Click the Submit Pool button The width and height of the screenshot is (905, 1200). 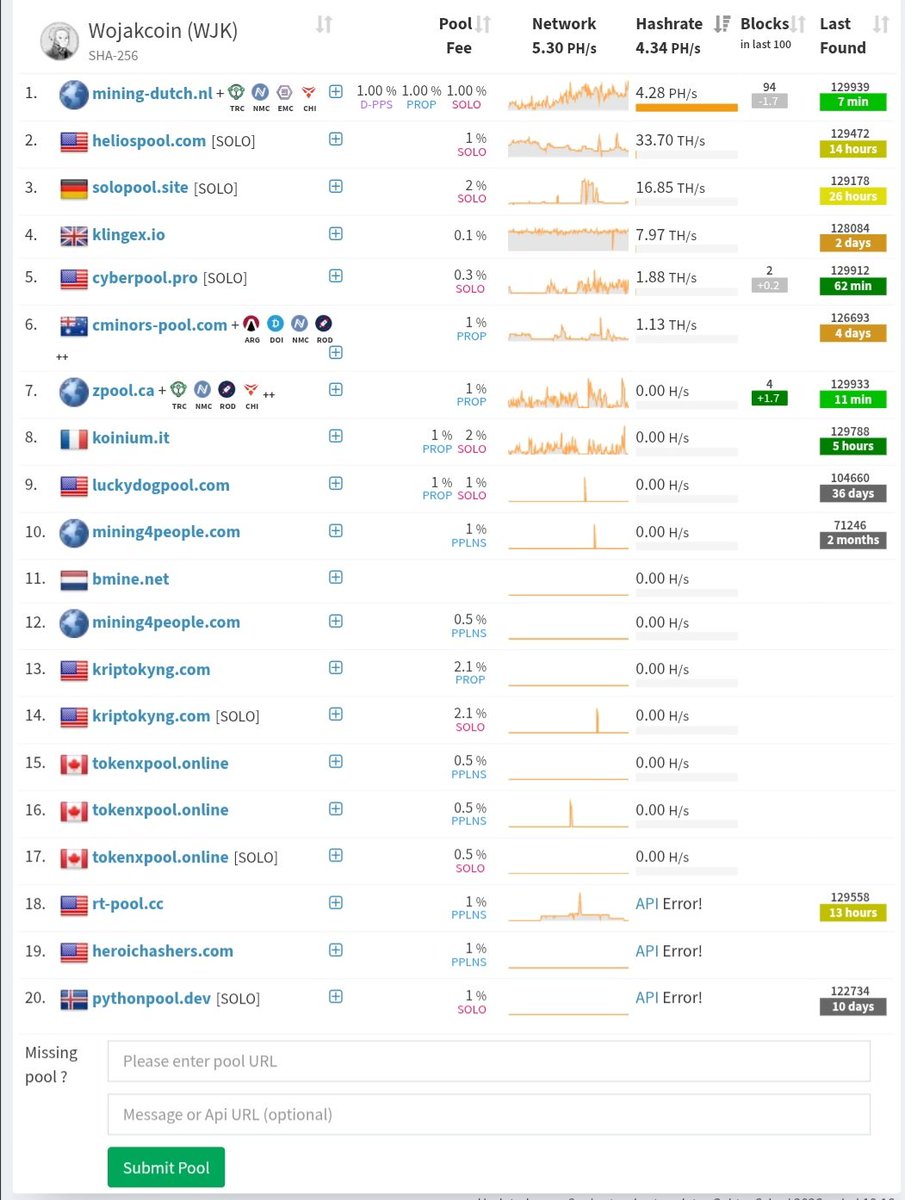(x=166, y=1168)
